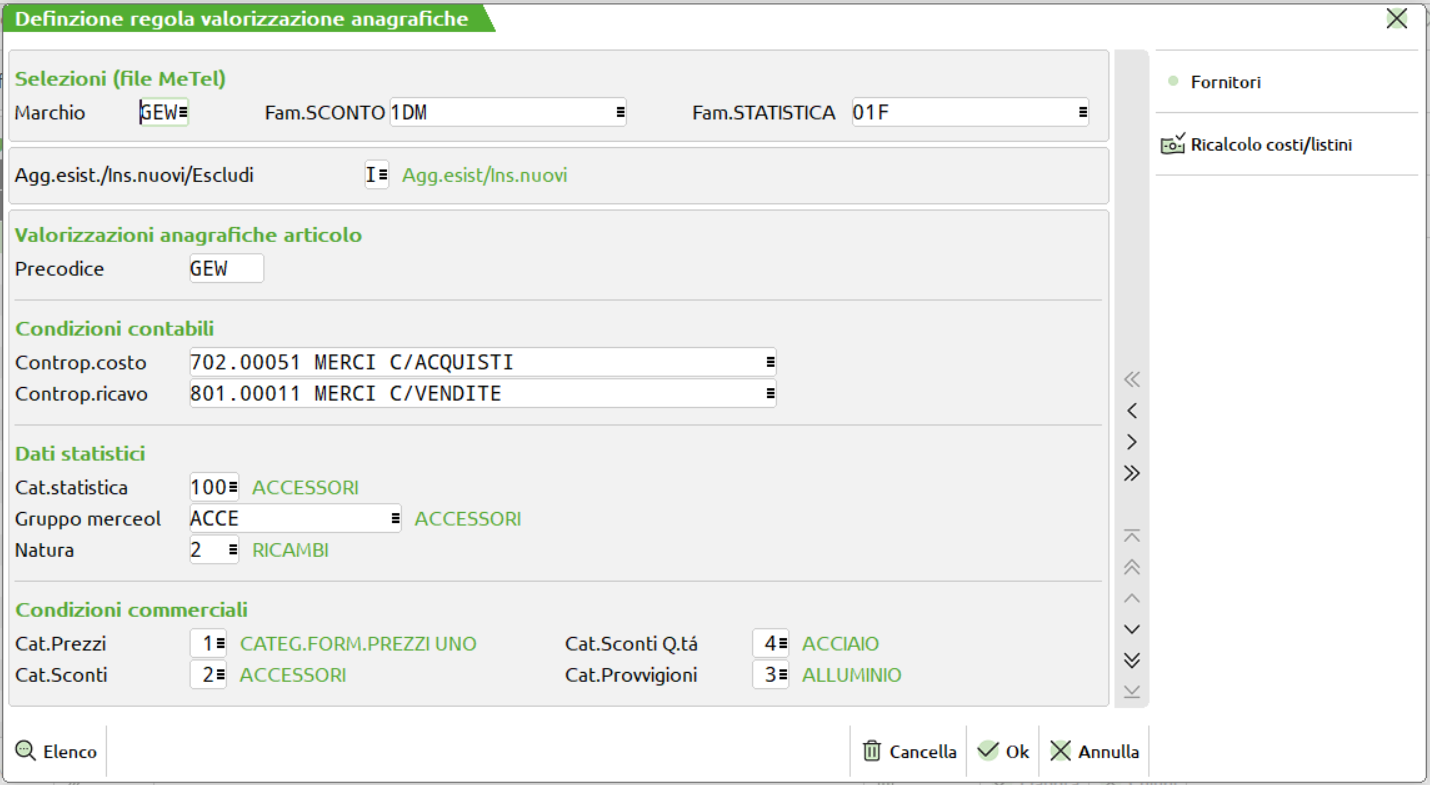Click the Elenco magnifier icon

click(26, 751)
